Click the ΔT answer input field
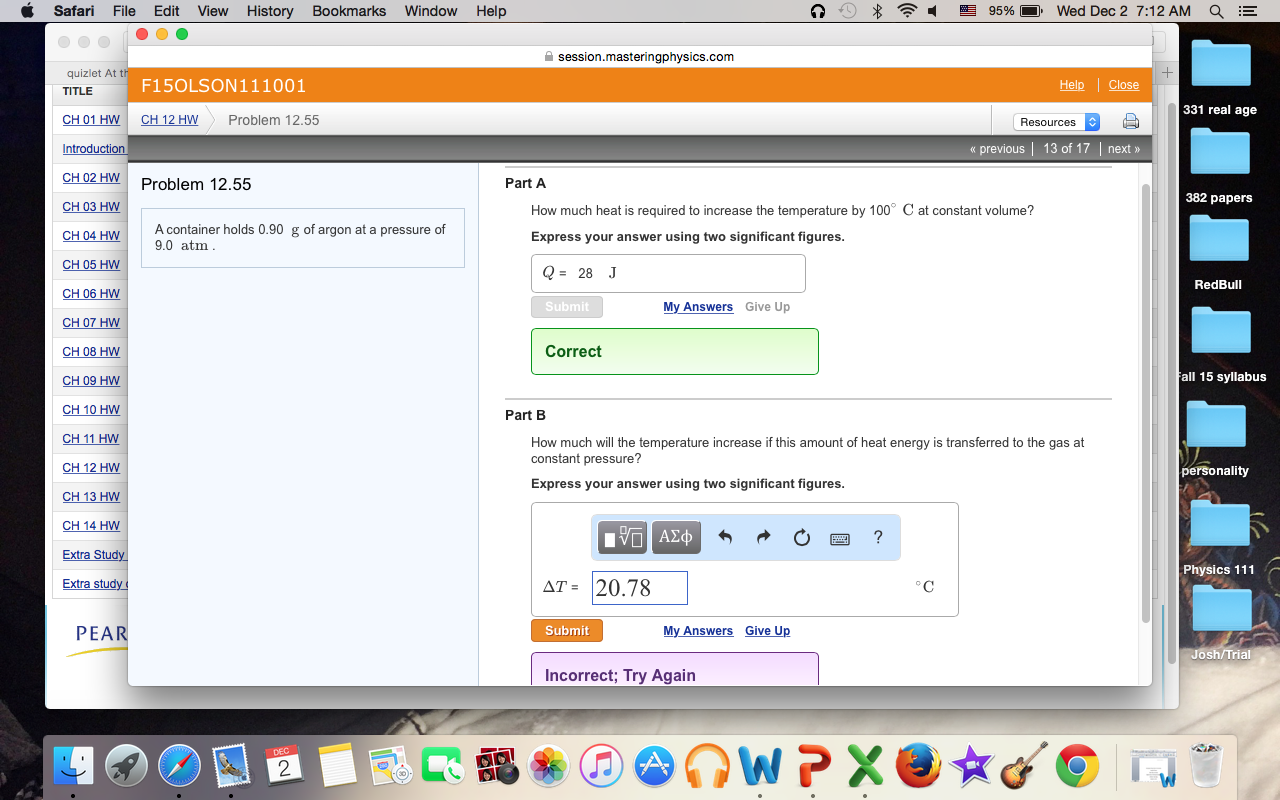This screenshot has width=1280, height=800. (640, 588)
